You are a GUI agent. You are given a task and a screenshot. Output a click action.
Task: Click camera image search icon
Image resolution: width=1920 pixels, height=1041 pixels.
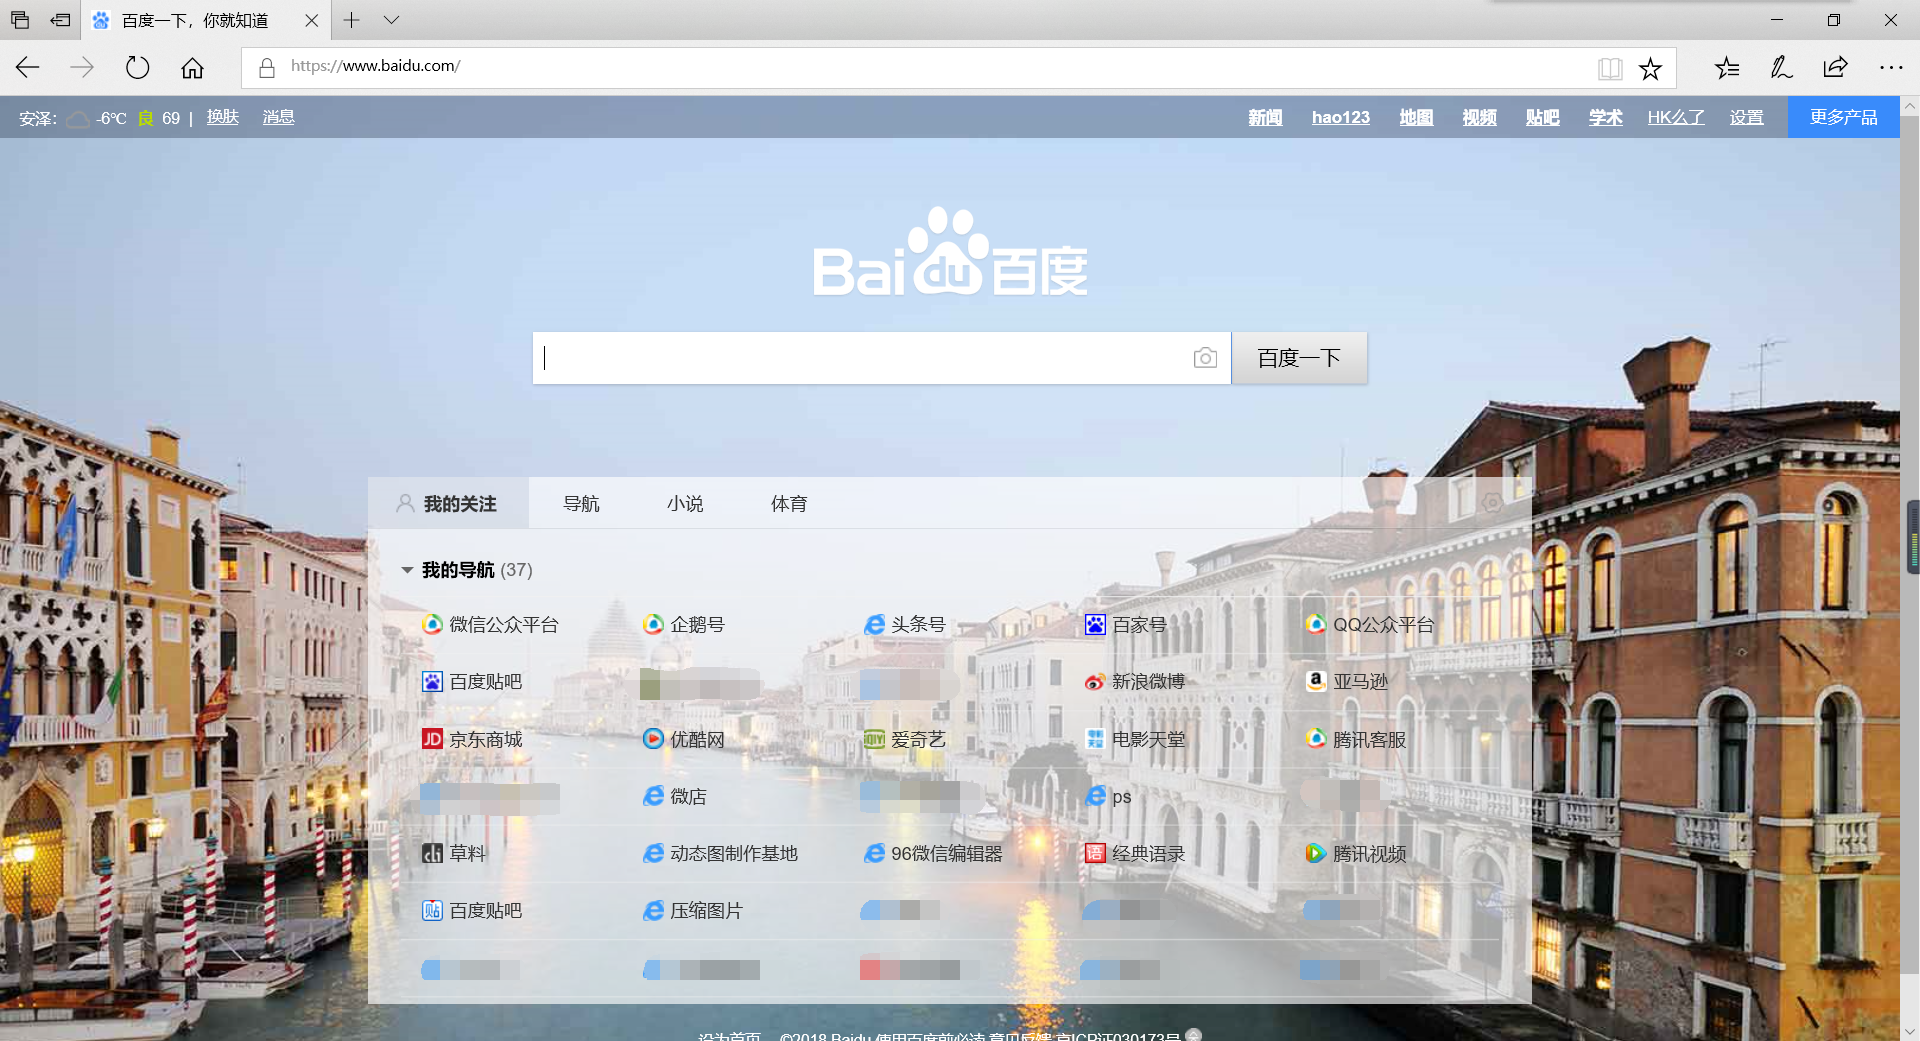(1205, 358)
